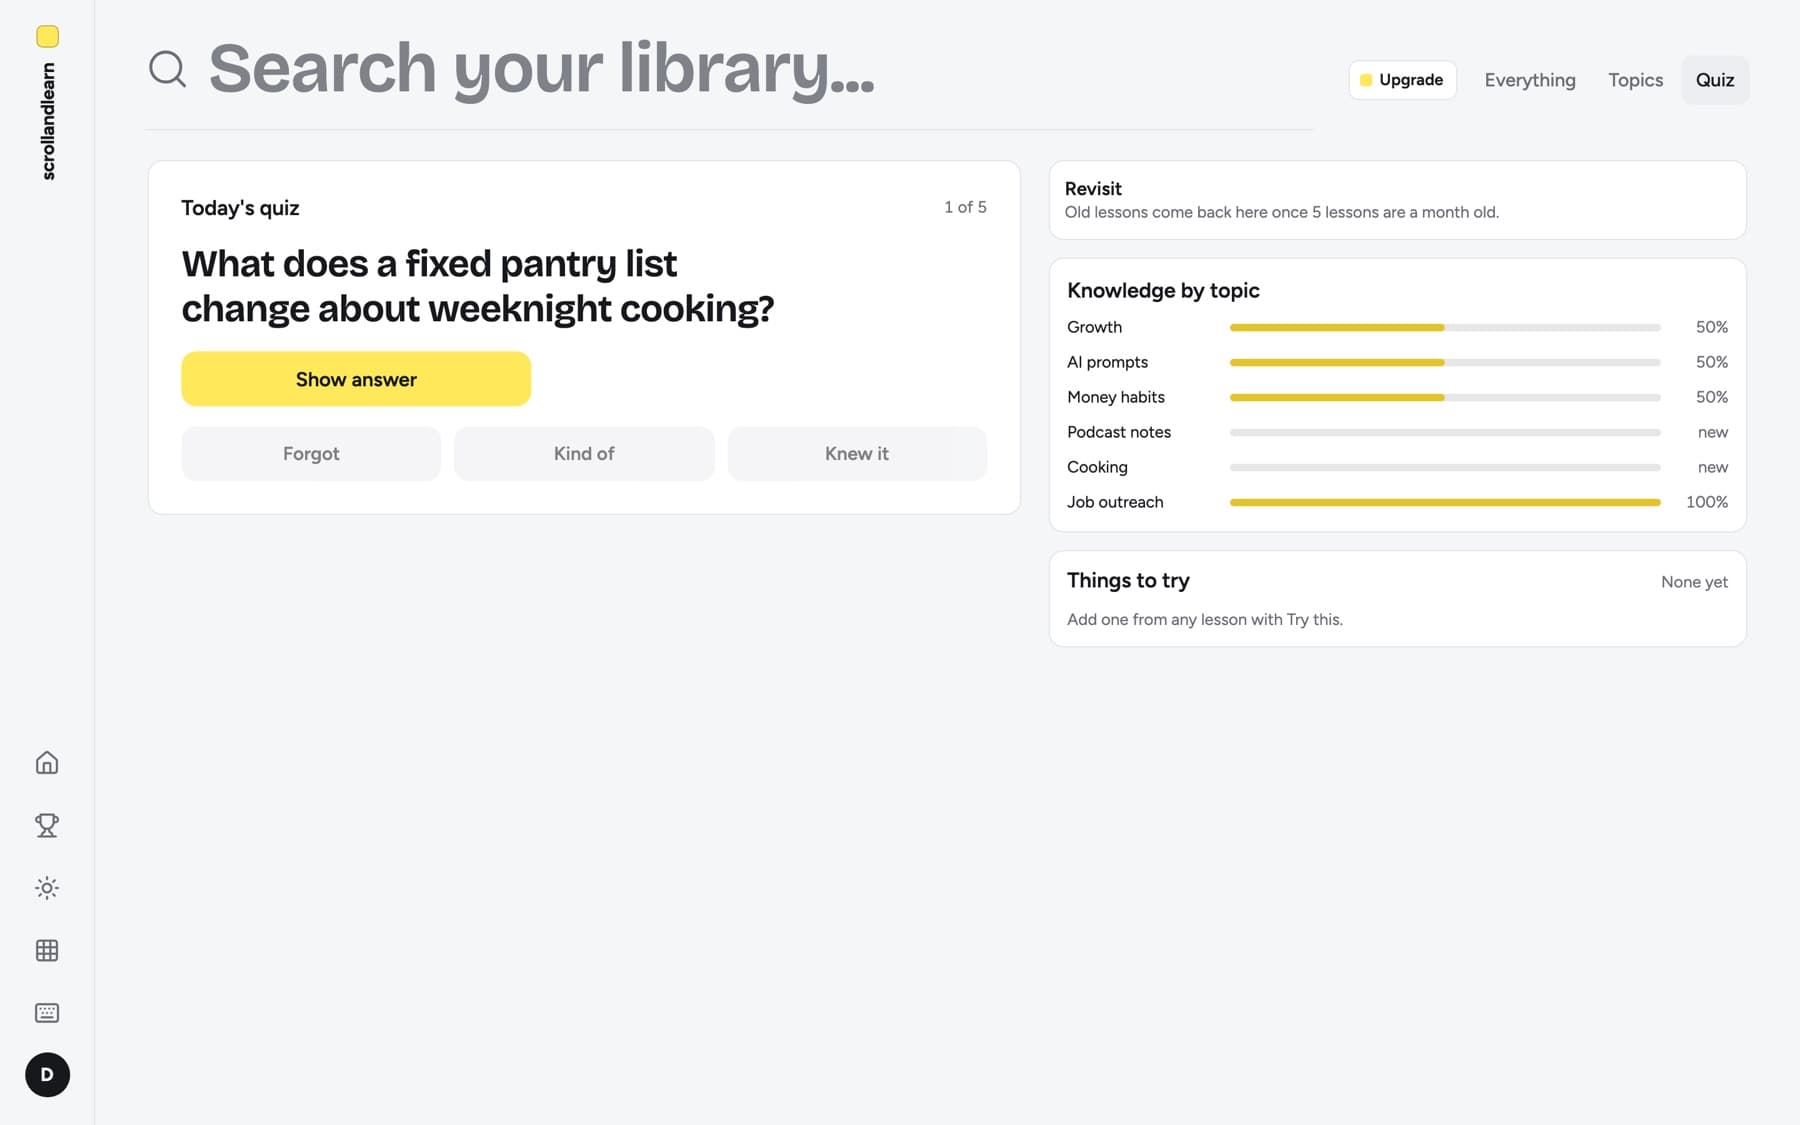Click the magnifier search icon
1800x1125 pixels.
167,69
